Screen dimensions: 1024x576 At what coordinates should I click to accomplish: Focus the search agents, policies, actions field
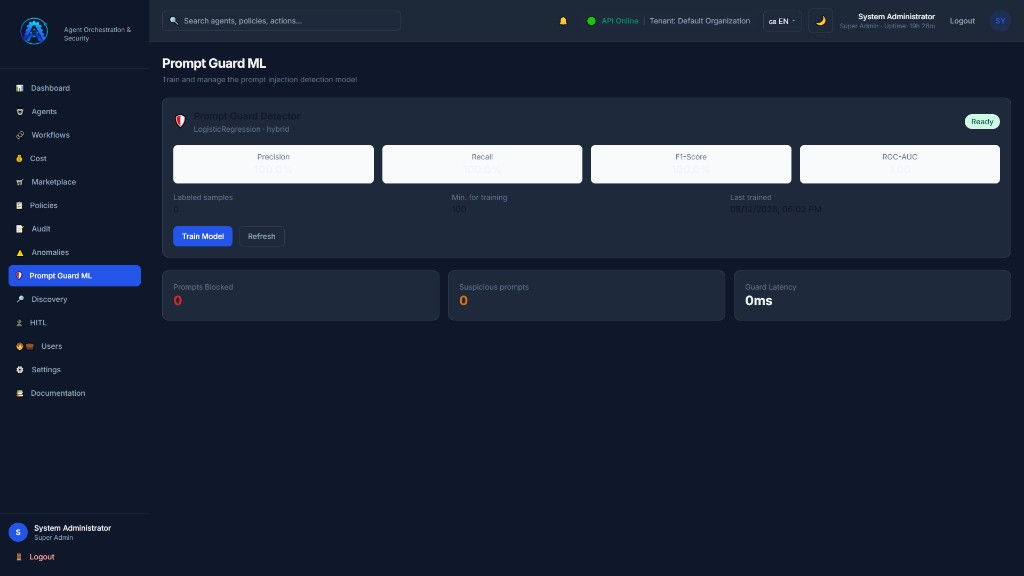click(x=281, y=21)
